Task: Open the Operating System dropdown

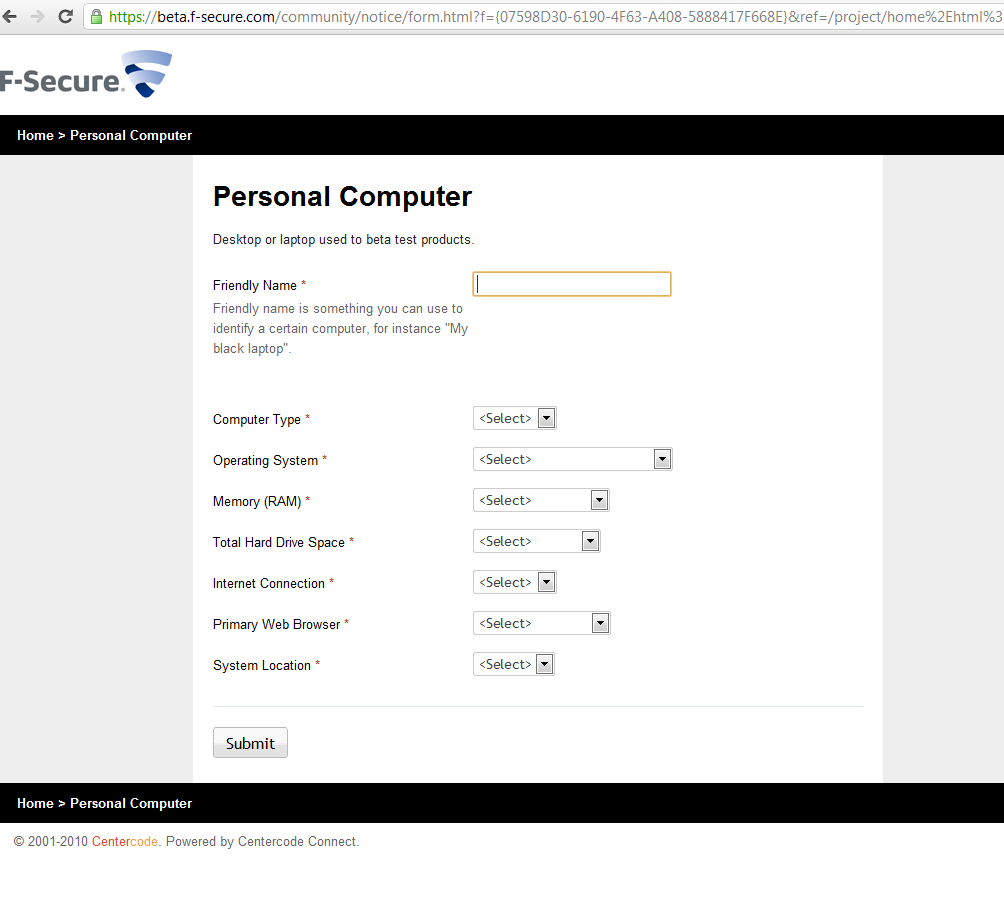Action: coord(572,459)
